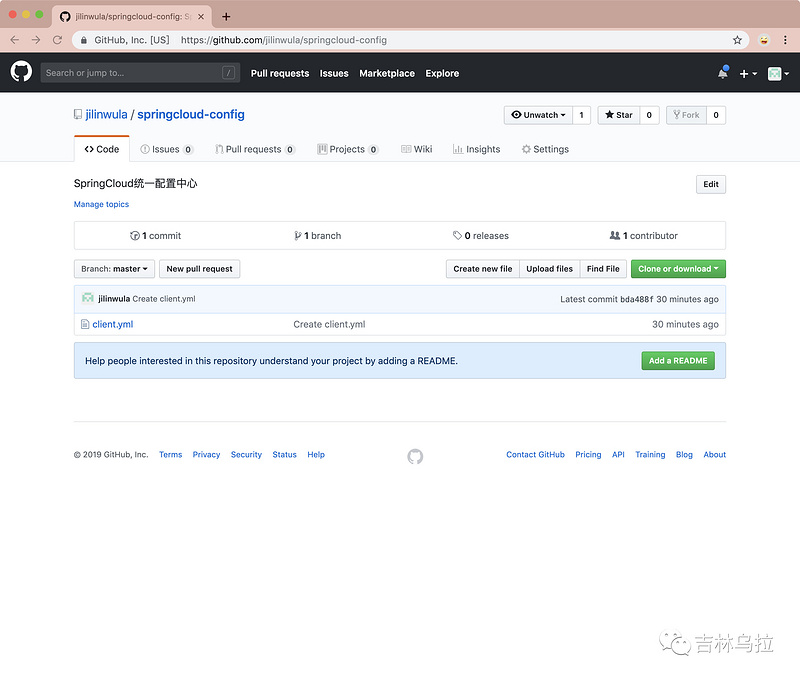Open the plus create-new menu
Screen dimensions: 800x679
pos(748,74)
